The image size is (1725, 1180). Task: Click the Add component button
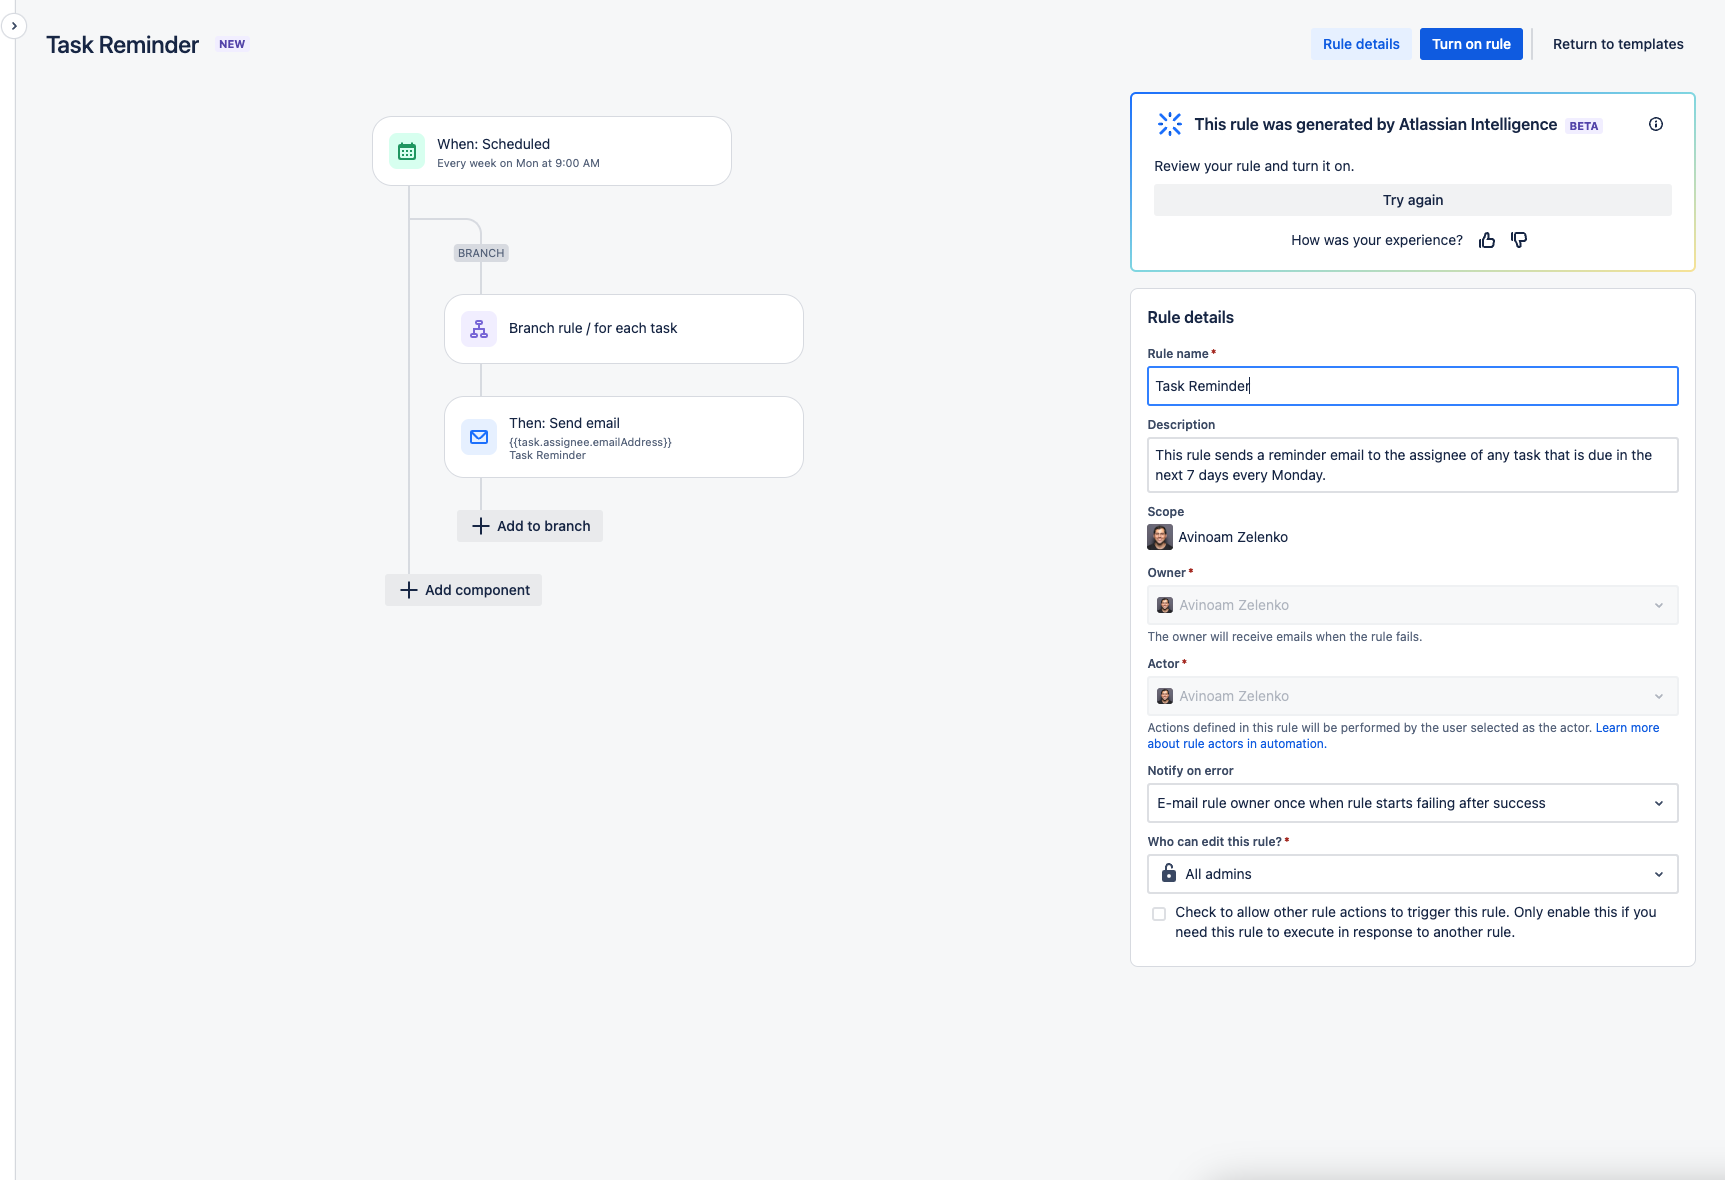tap(463, 590)
